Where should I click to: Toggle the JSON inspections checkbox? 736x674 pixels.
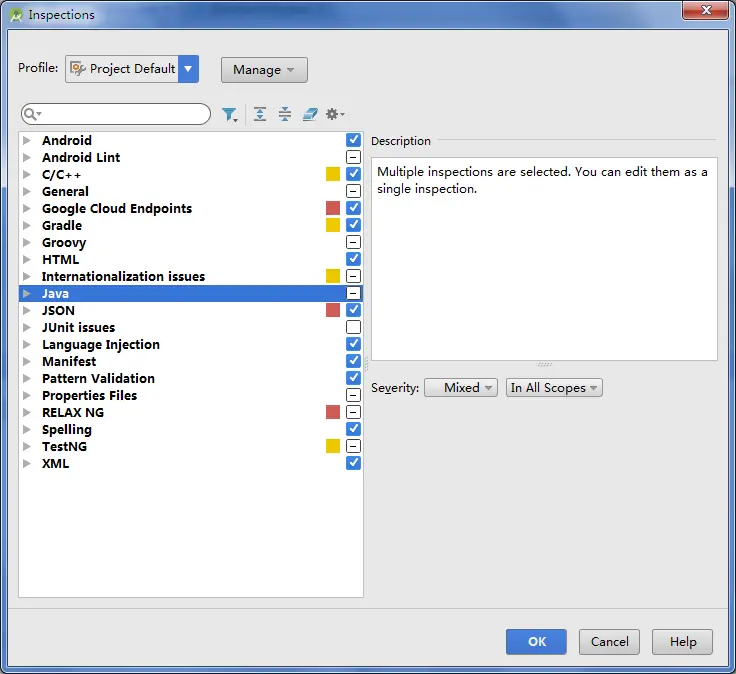pyautogui.click(x=353, y=310)
